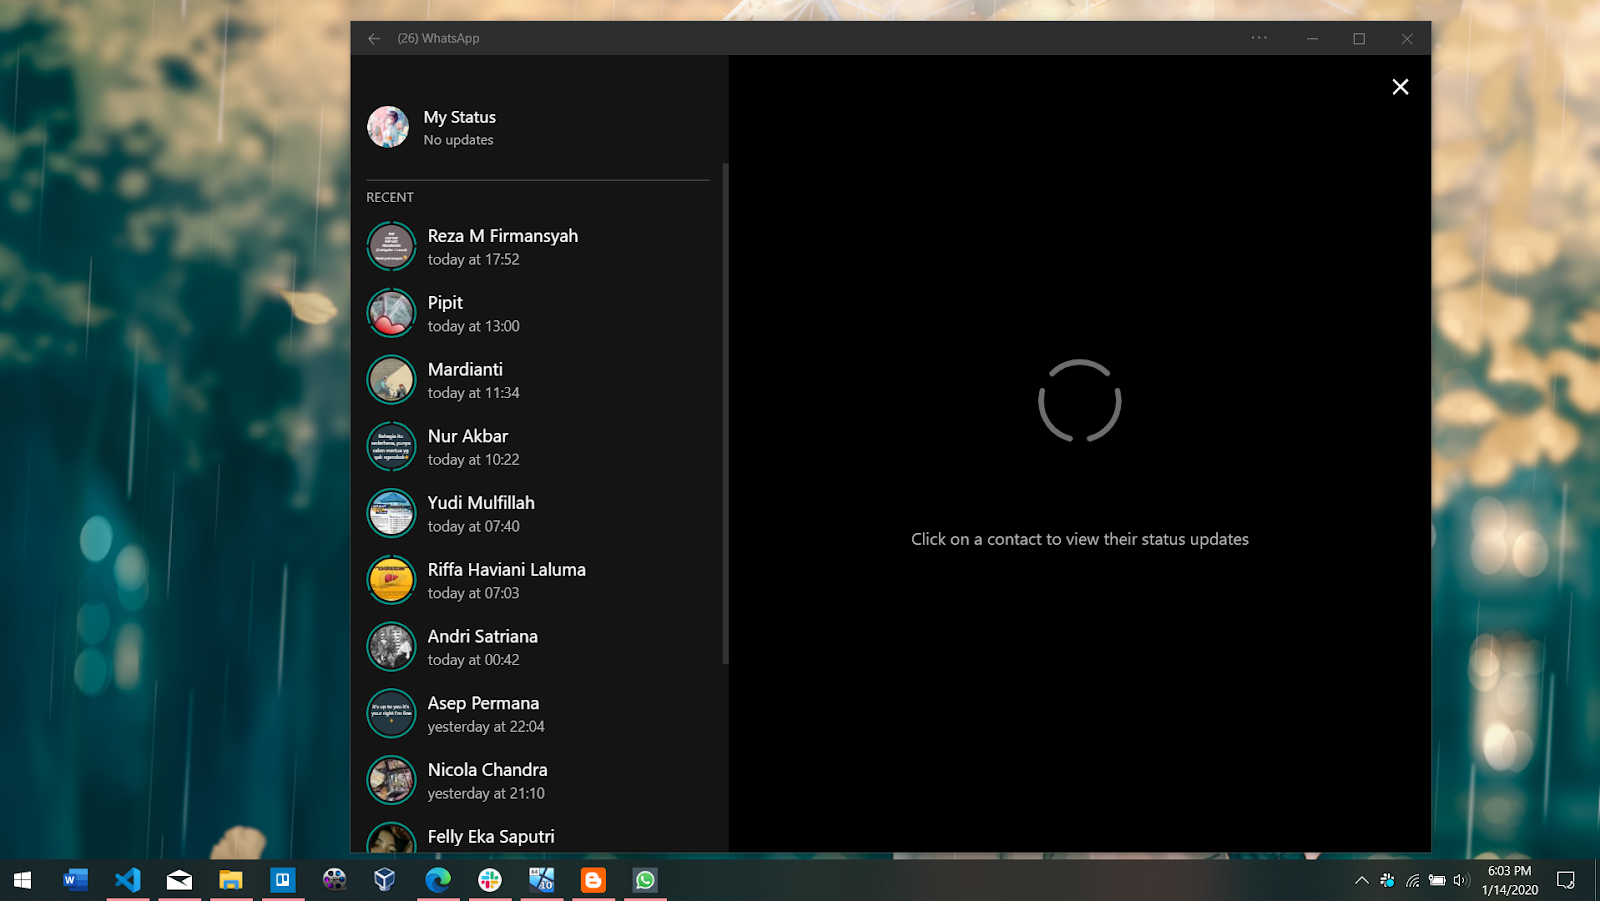Click the name Nur Akbar
This screenshot has height=901, width=1600.
468,436
